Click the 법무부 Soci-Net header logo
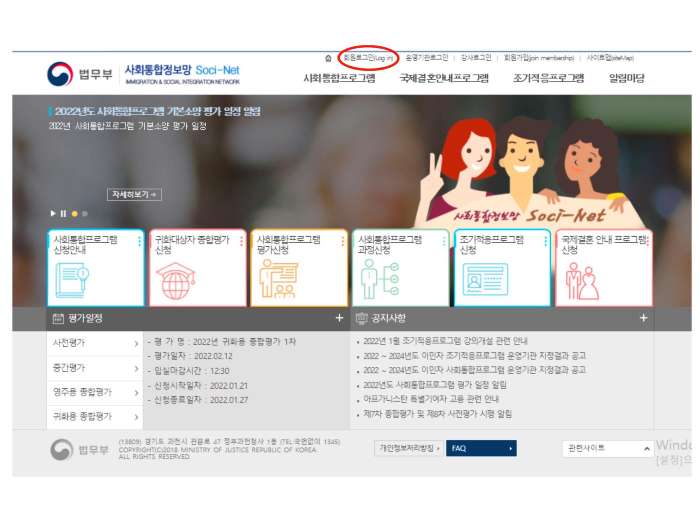This screenshot has width=700, height=526. point(144,74)
